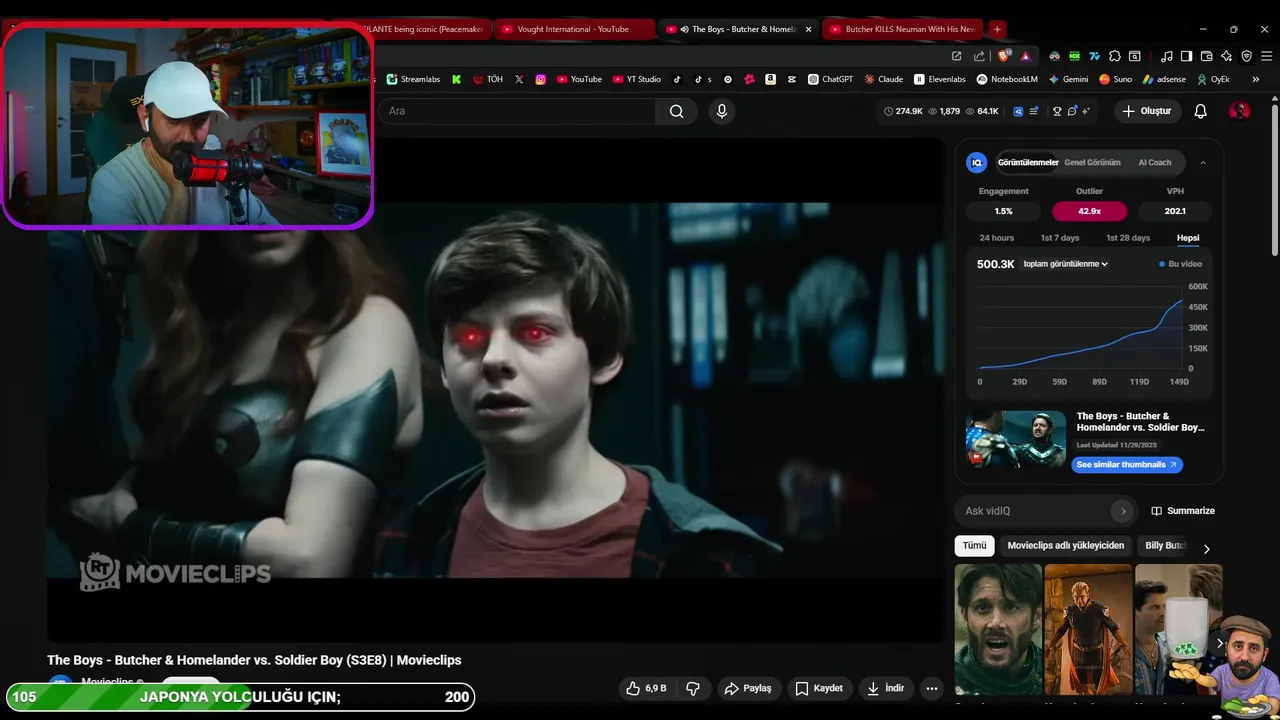This screenshot has width=1280, height=720.
Task: Open the vidIQ panel video thumbnail
Action: coord(1016,439)
